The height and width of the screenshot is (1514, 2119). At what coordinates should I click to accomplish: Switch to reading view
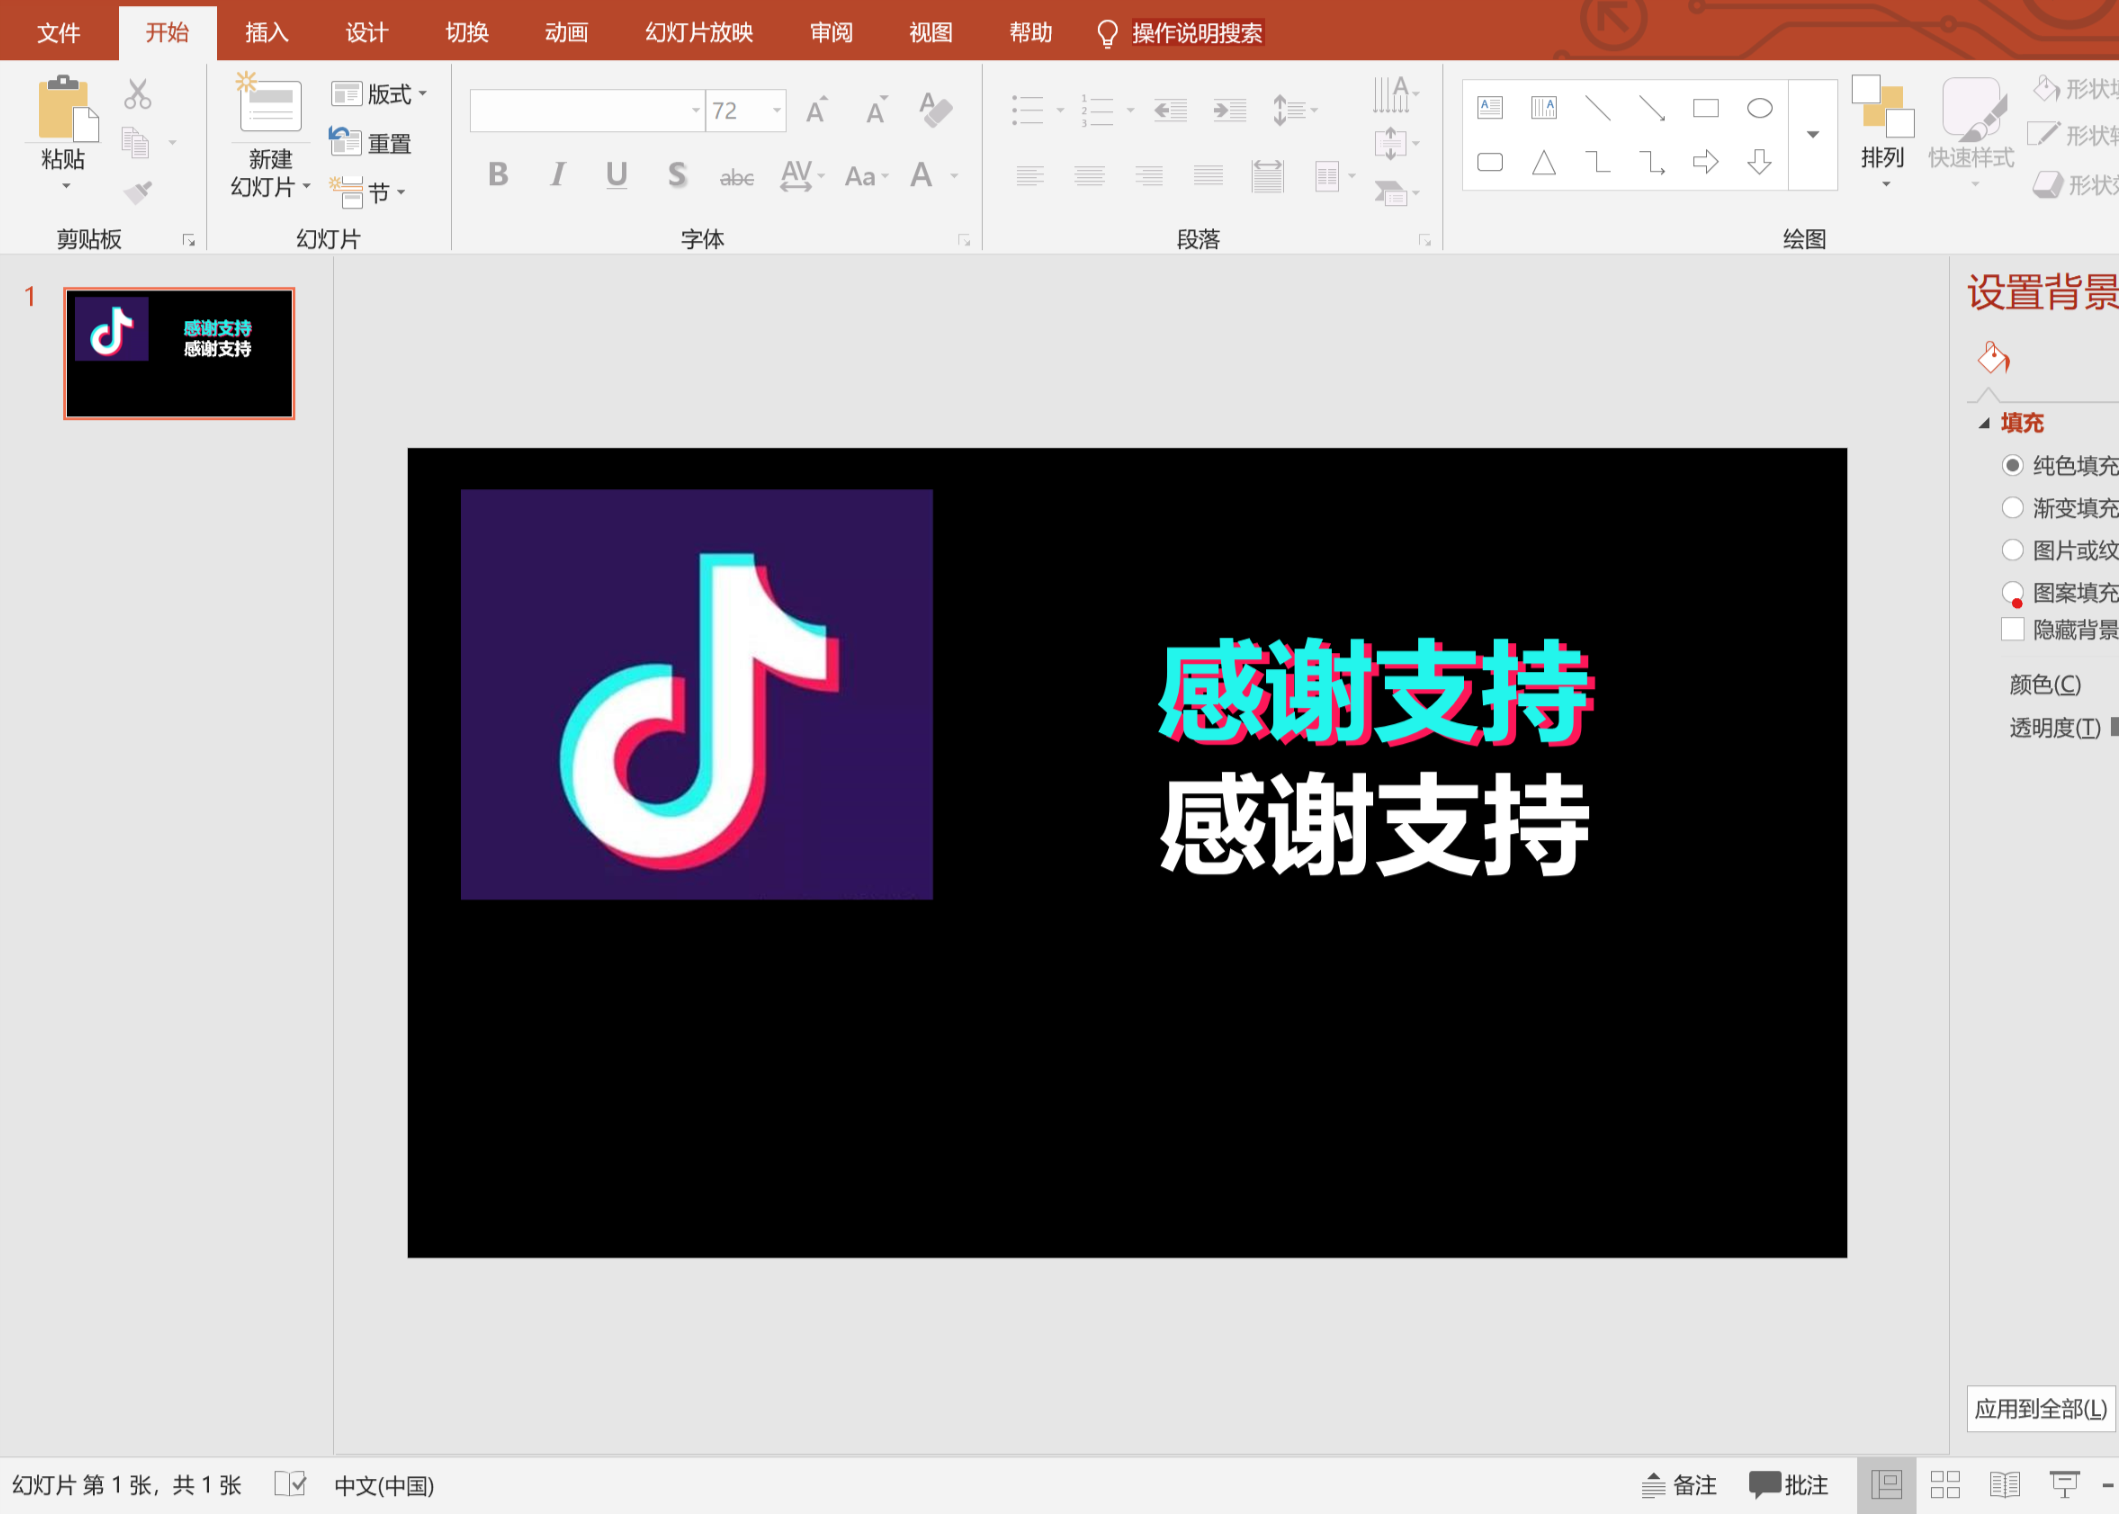coord(2005,1485)
